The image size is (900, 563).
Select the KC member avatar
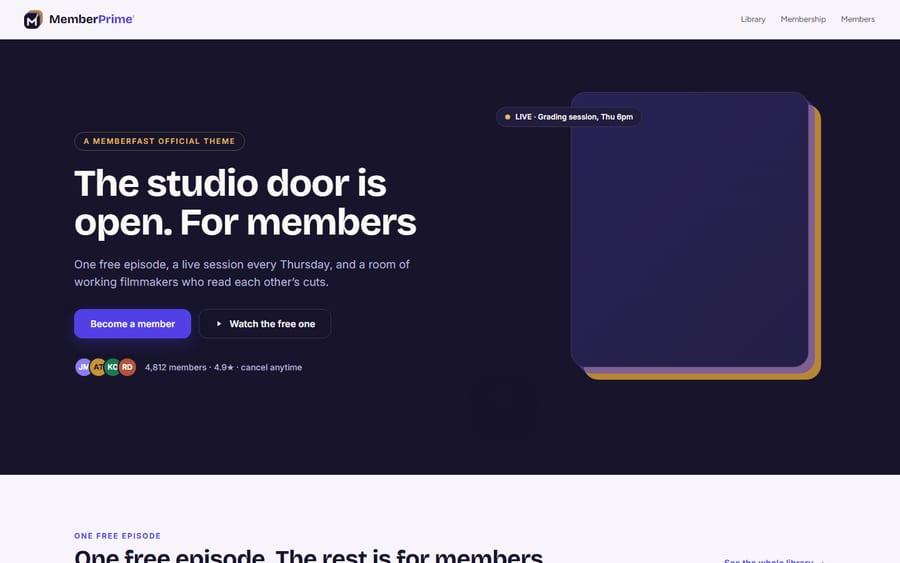coord(112,367)
